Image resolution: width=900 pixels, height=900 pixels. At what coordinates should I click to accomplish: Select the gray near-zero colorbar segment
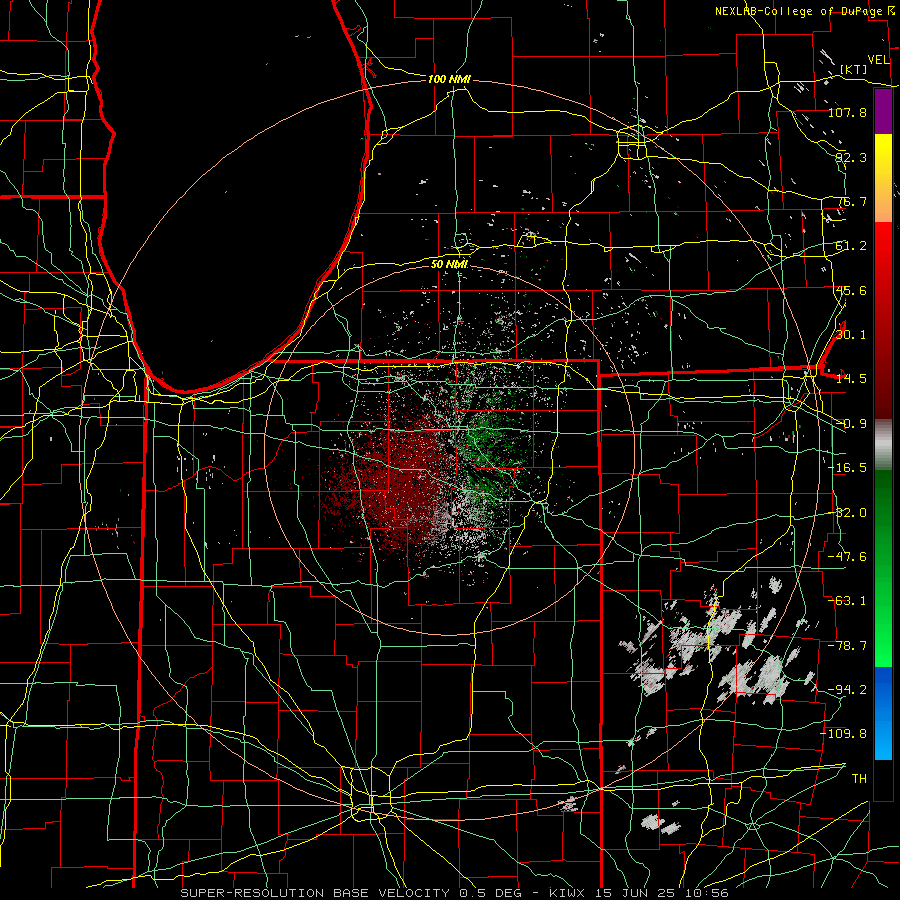pyautogui.click(x=883, y=445)
